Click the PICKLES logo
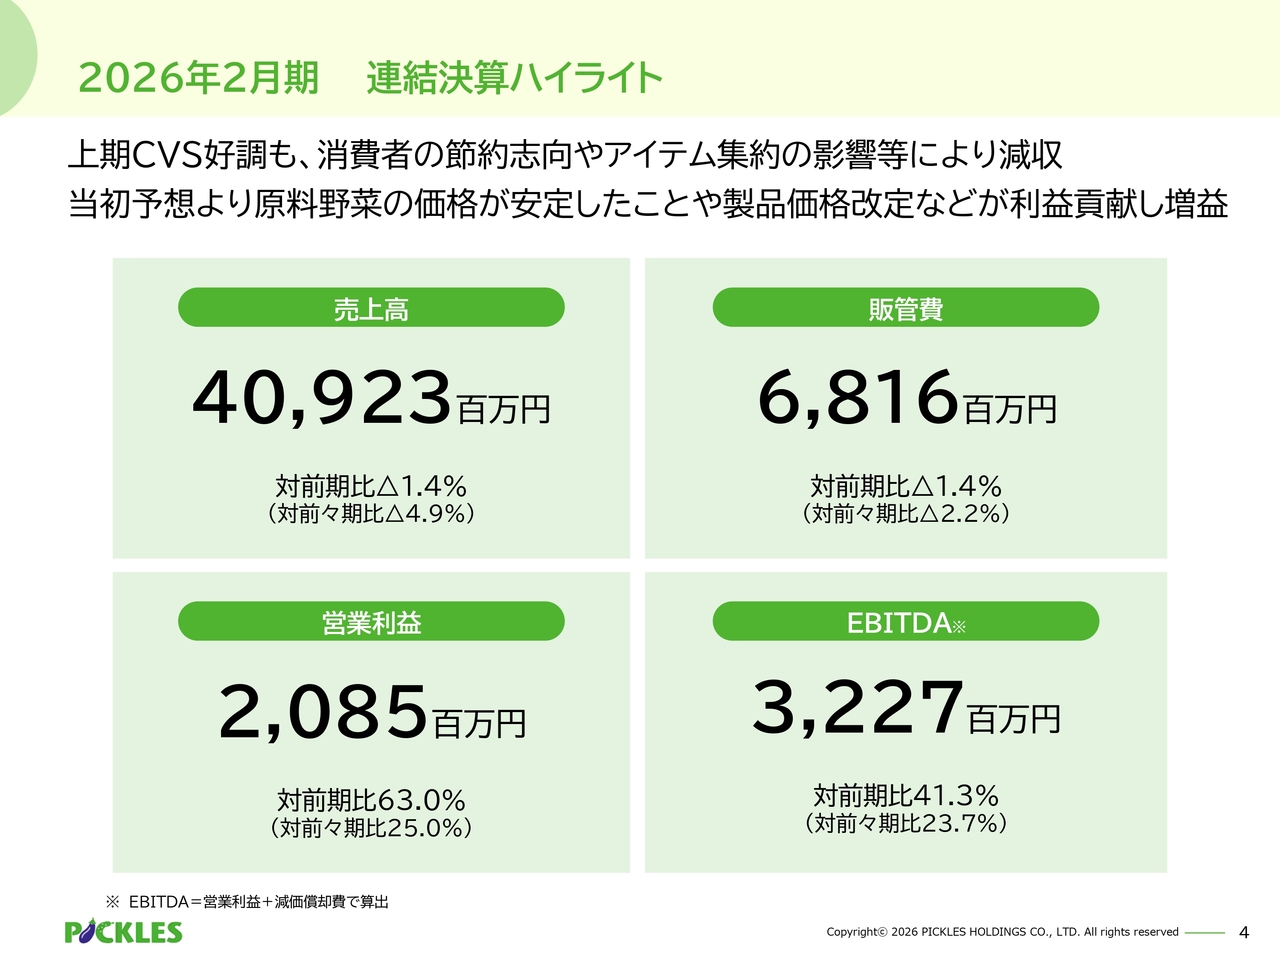This screenshot has width=1280, height=960. tap(123, 932)
